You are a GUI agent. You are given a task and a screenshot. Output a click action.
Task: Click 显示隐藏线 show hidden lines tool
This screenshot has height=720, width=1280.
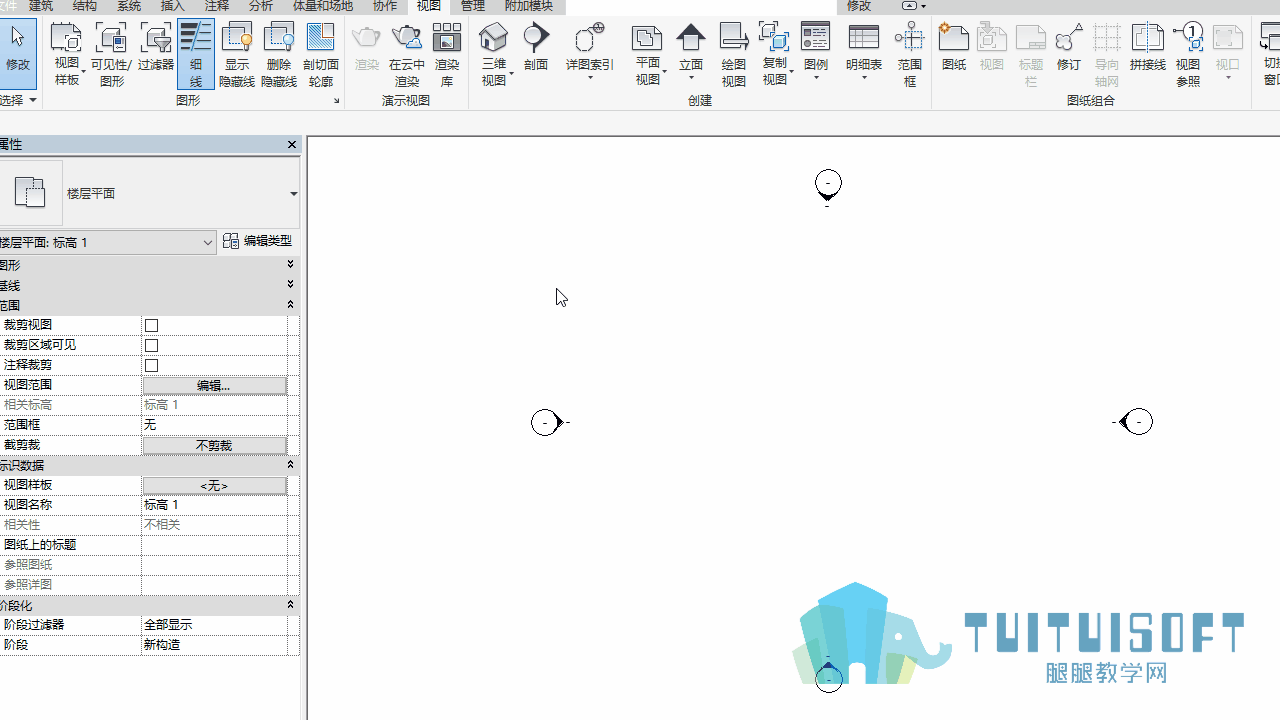tap(237, 55)
